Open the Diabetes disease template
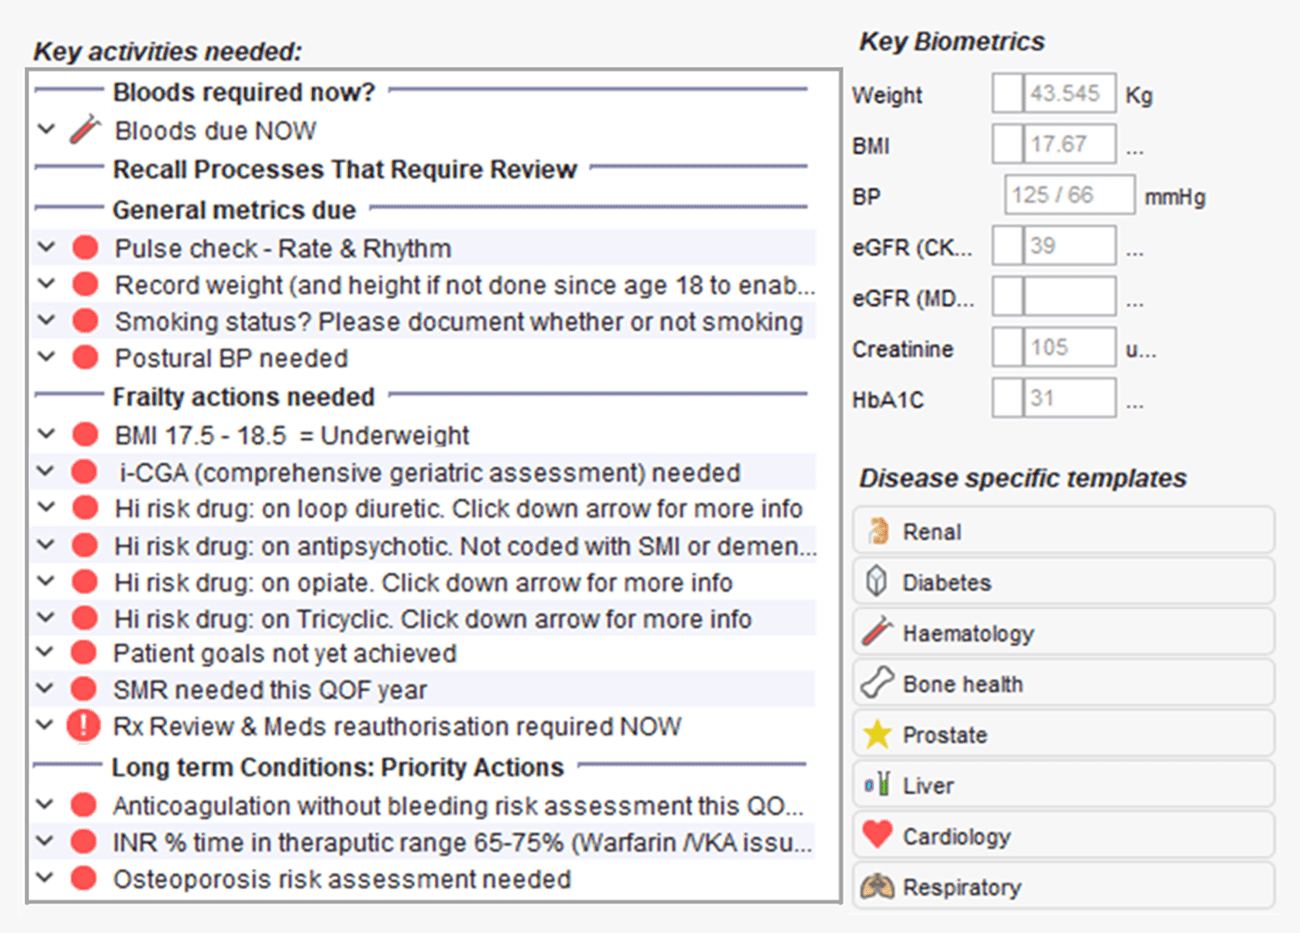 [1063, 582]
